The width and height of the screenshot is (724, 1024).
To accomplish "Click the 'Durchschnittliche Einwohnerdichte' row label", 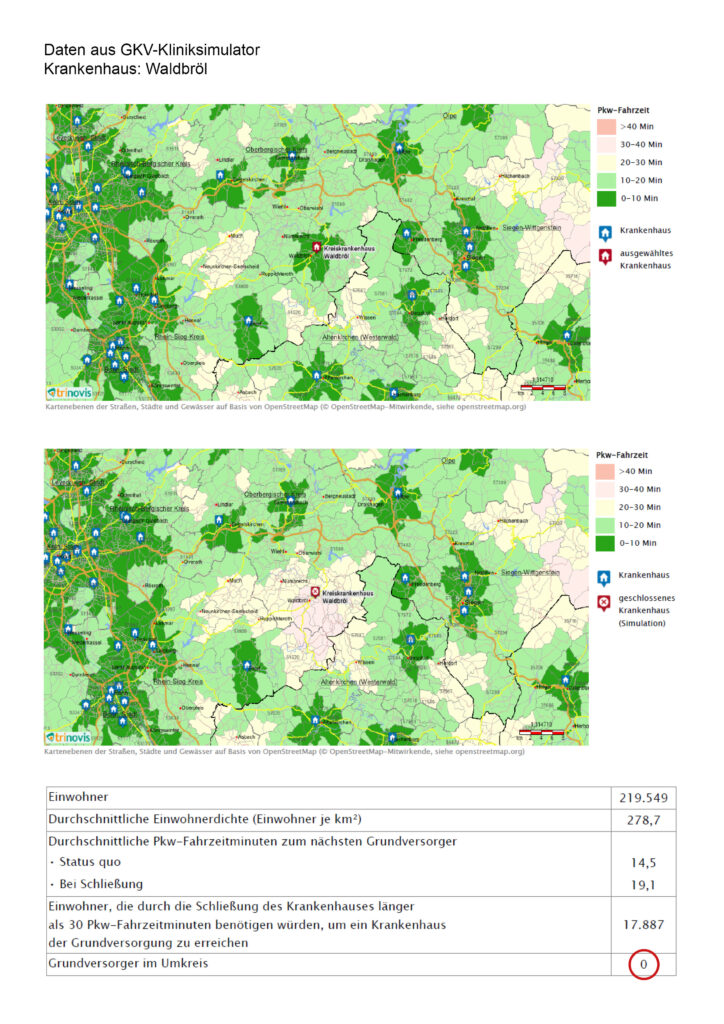I will click(205, 819).
